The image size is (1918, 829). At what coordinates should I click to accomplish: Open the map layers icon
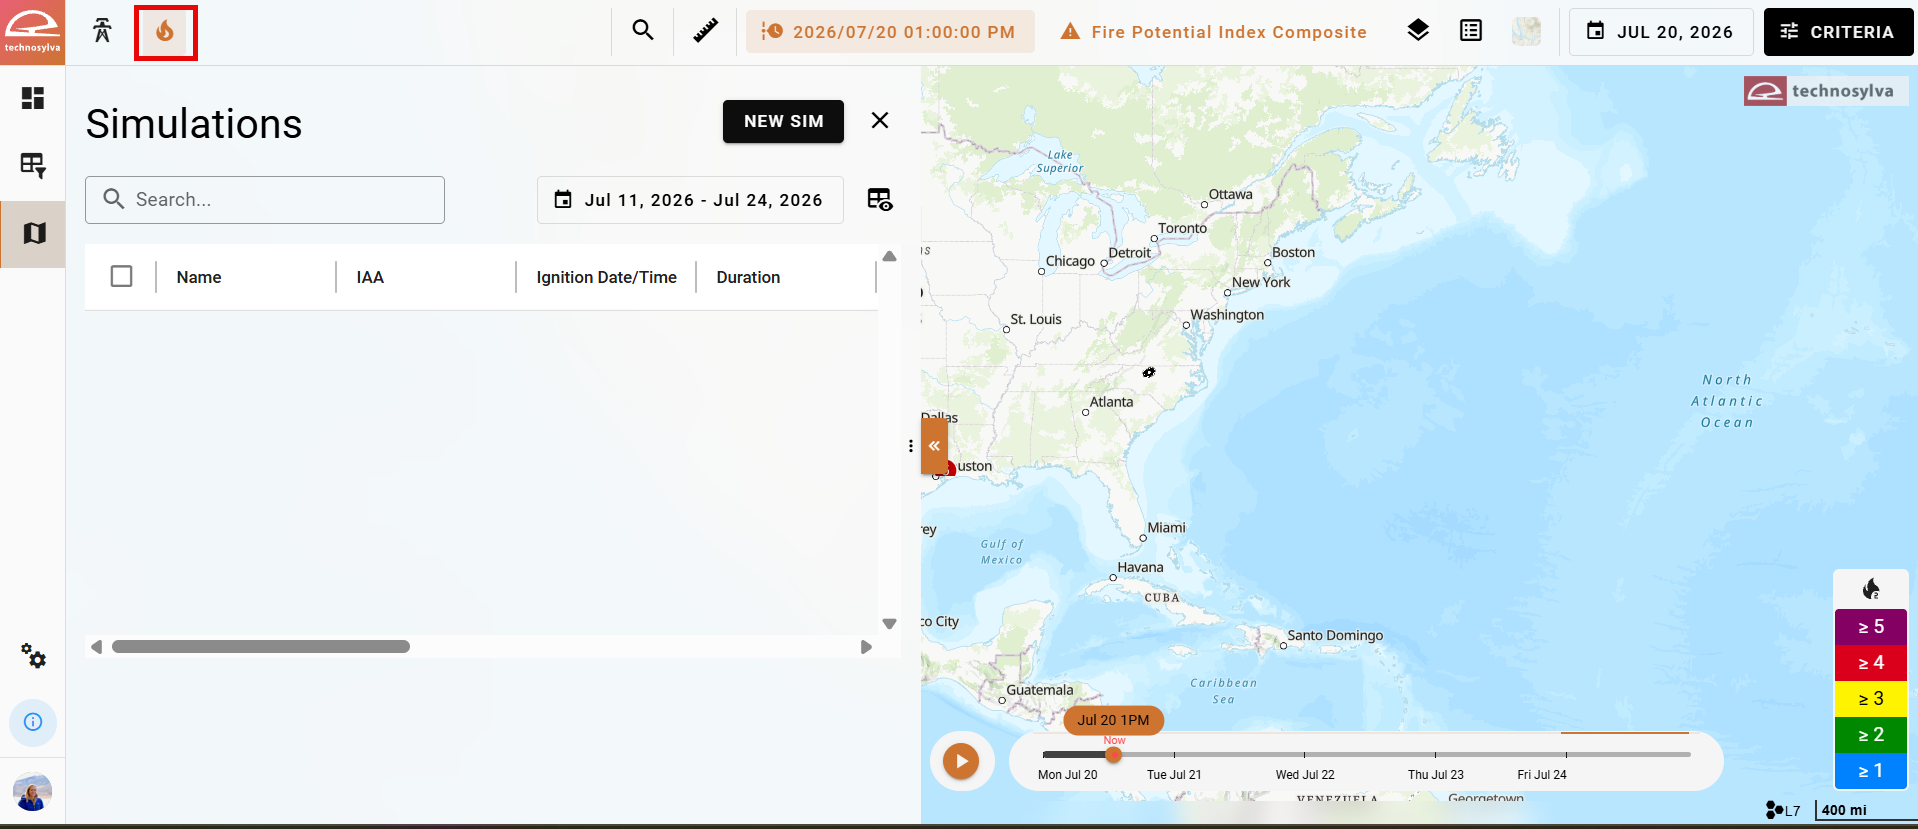click(1418, 31)
